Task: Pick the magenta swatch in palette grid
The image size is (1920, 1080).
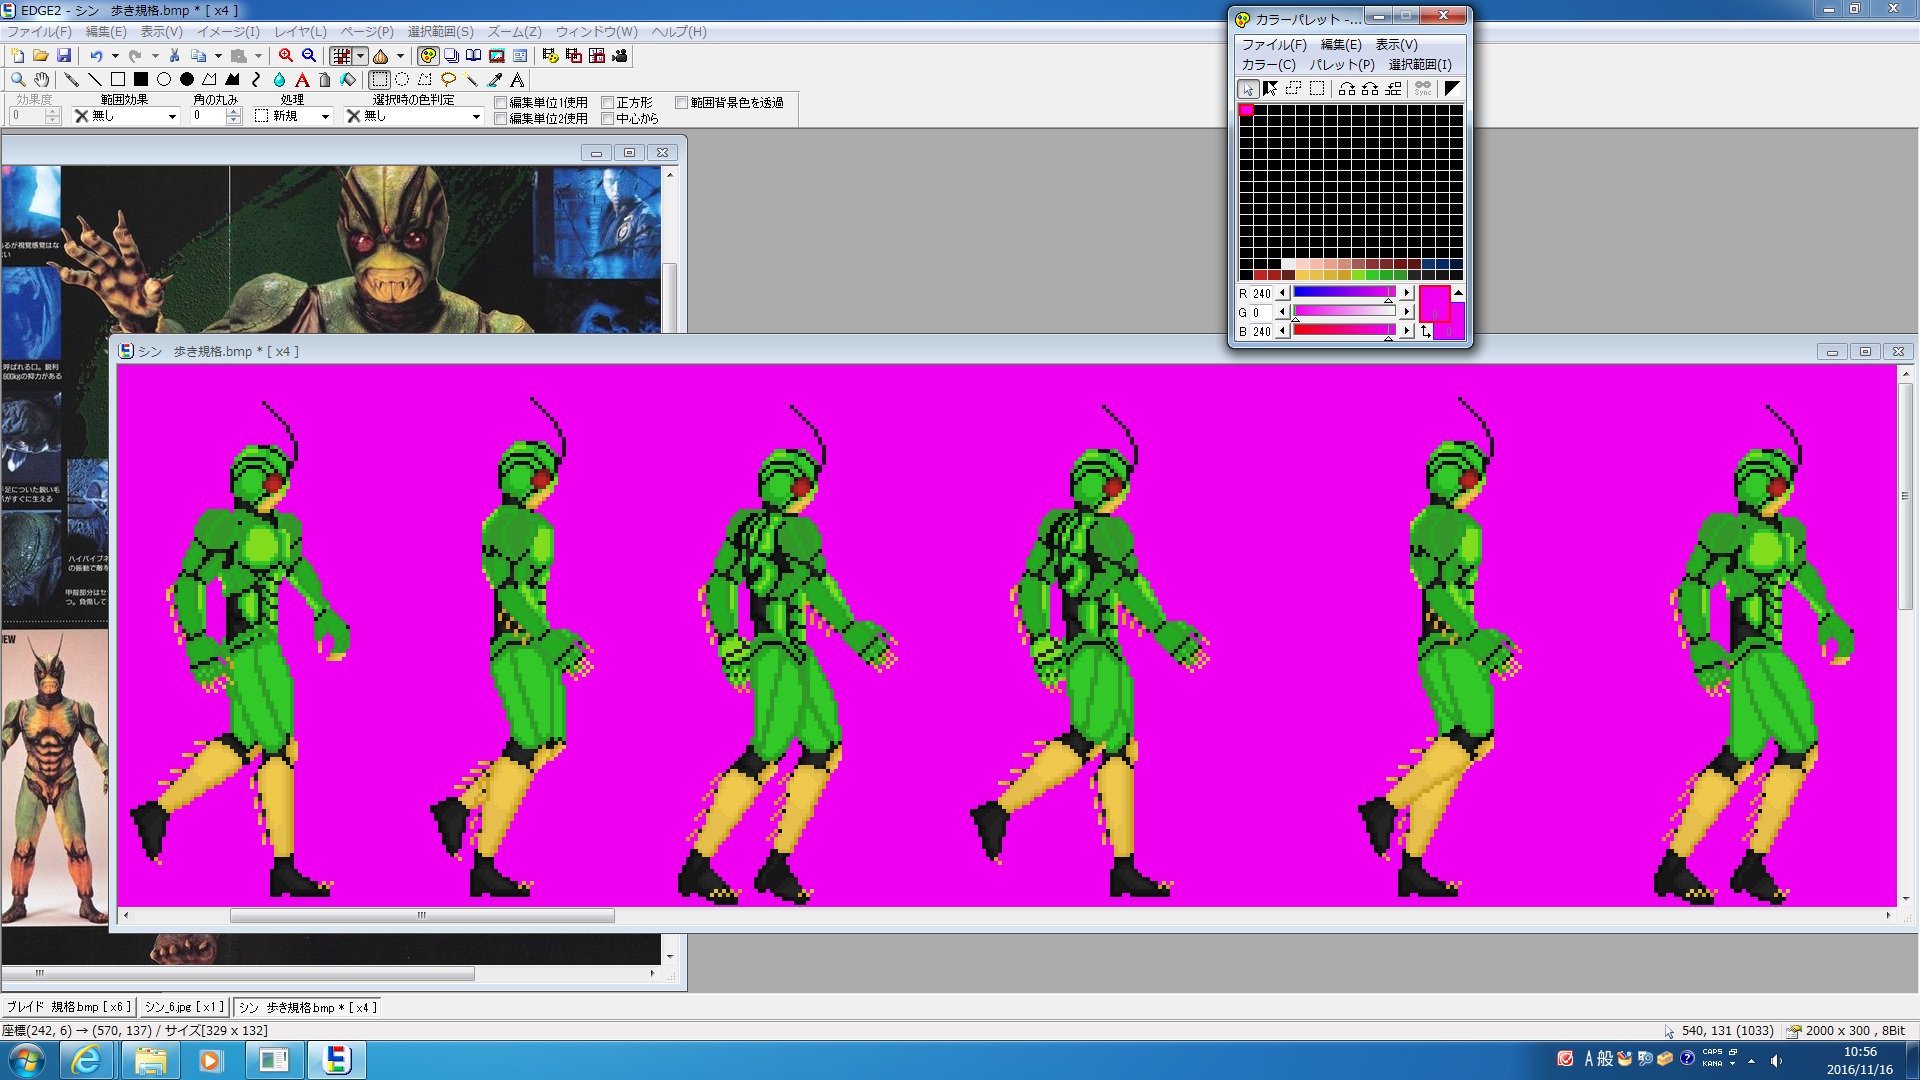Action: [x=1246, y=110]
